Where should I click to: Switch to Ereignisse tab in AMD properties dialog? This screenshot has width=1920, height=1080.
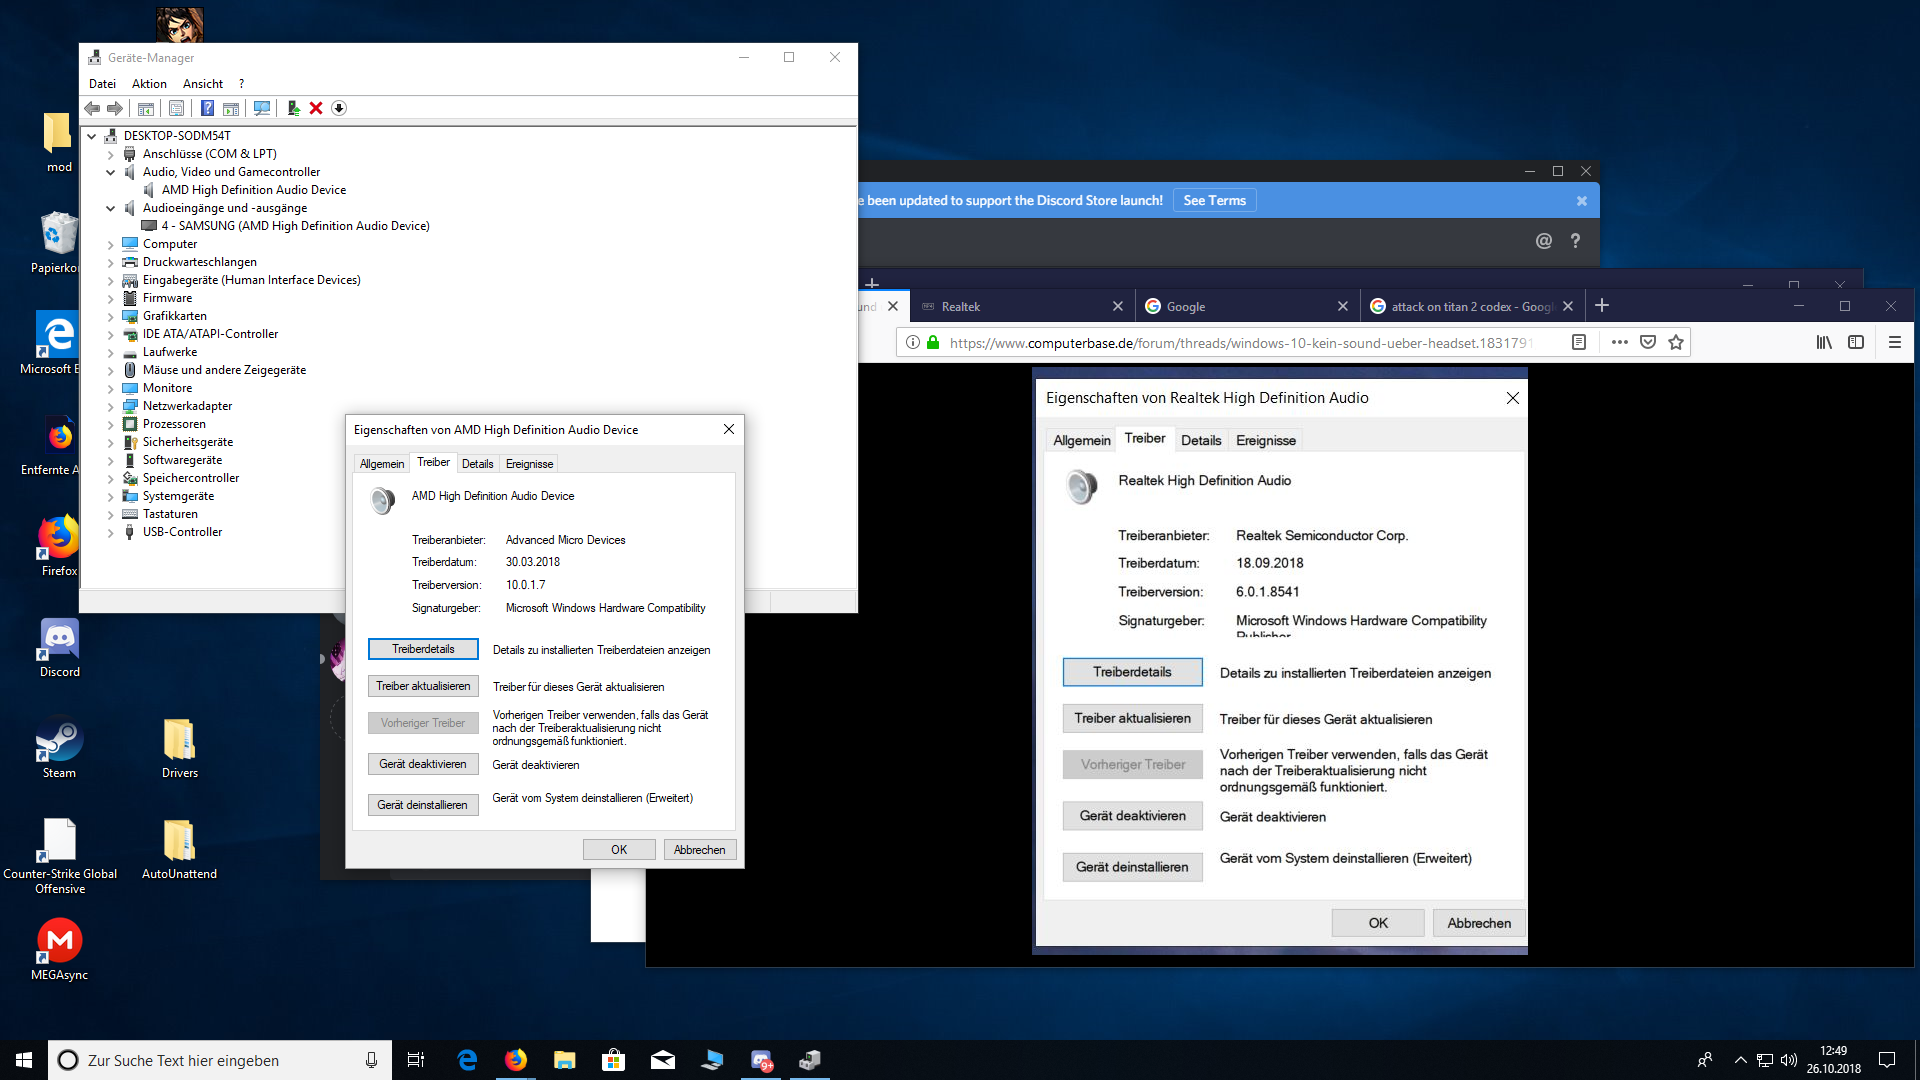tap(529, 464)
